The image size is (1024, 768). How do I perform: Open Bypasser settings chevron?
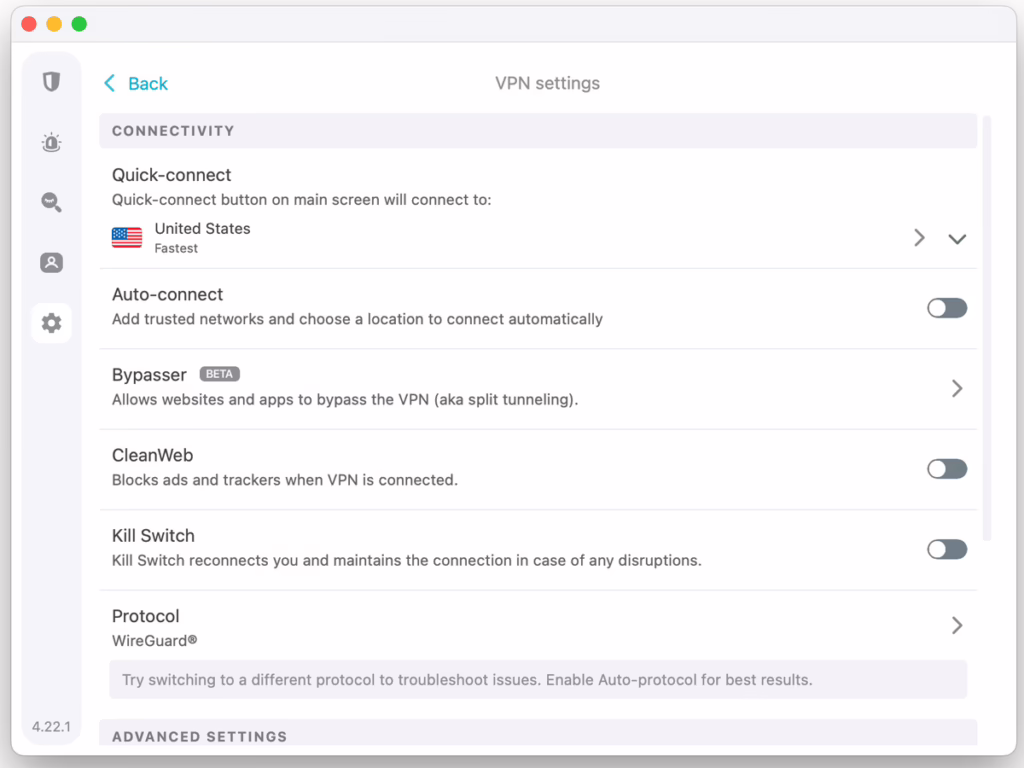click(x=957, y=389)
